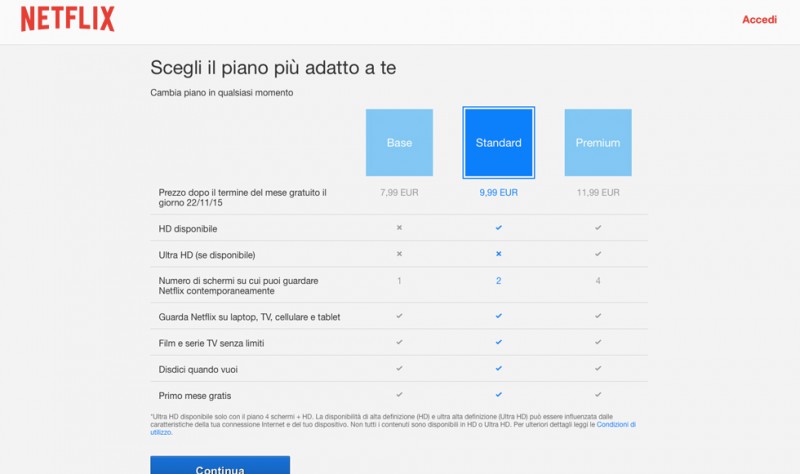Click the 11,99 EUR Premium price
The width and height of the screenshot is (800, 474).
598,192
